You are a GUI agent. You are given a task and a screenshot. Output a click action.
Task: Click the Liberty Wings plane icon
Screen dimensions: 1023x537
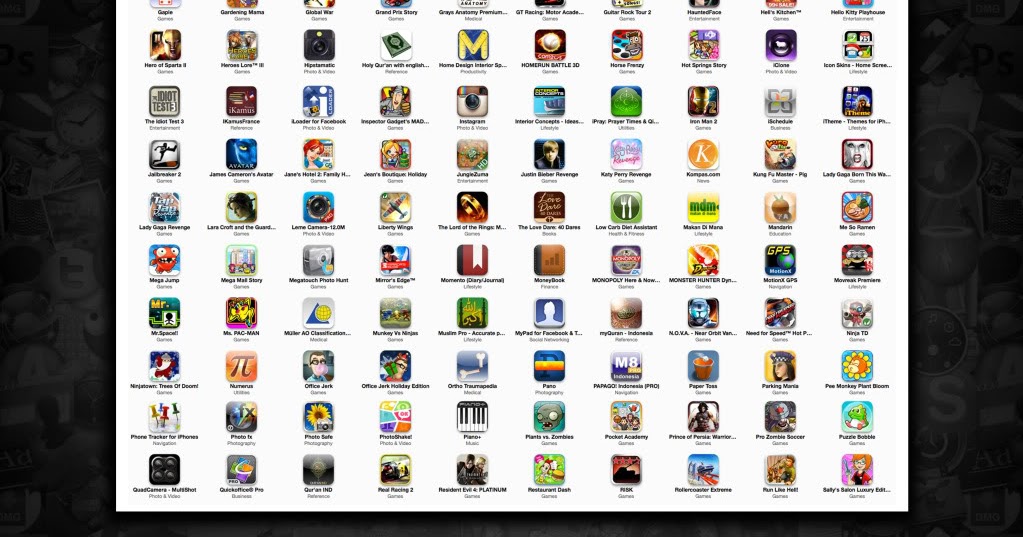[395, 207]
